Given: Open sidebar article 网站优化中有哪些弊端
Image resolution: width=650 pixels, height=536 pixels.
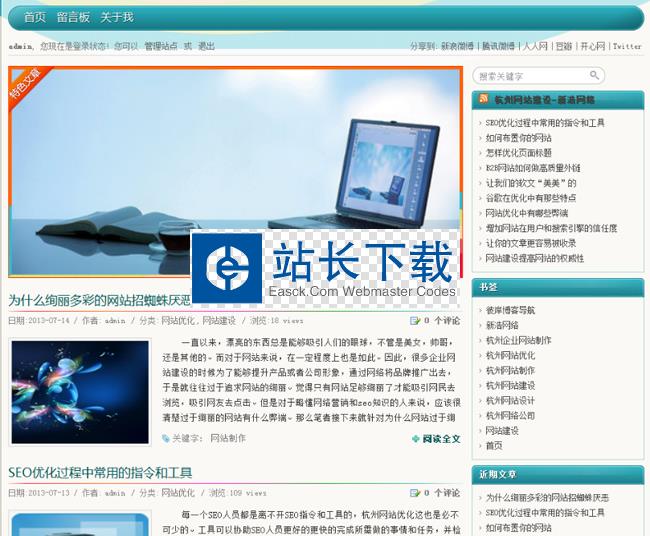Looking at the screenshot, I should [526, 213].
